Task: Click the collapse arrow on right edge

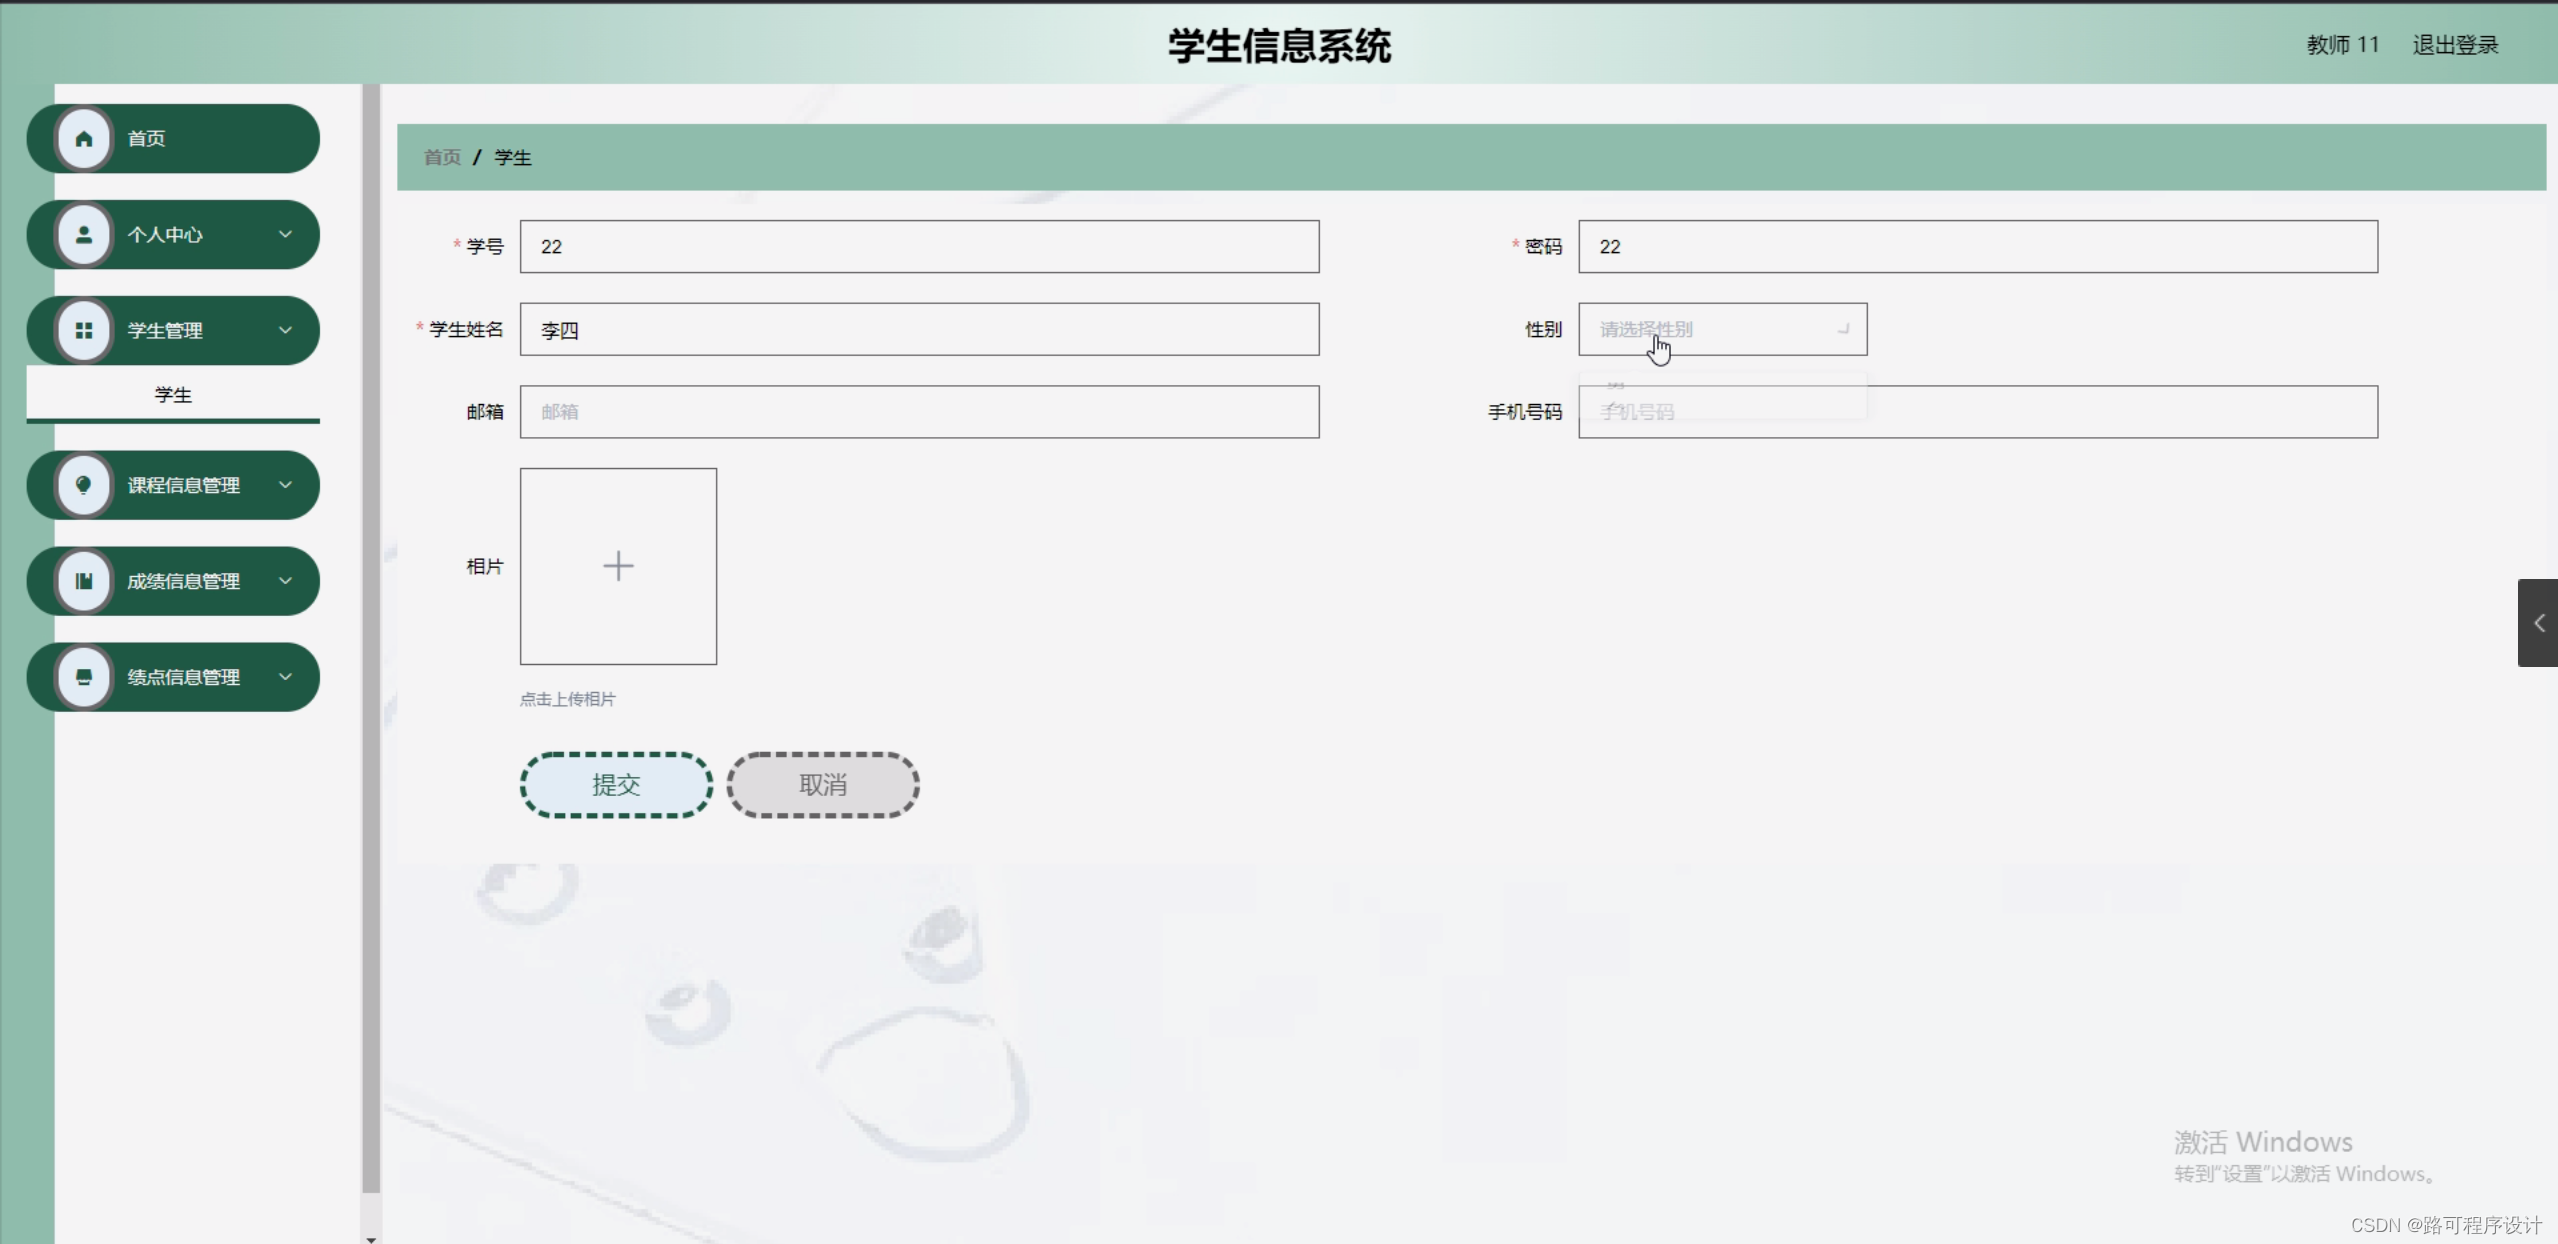Action: (2540, 622)
